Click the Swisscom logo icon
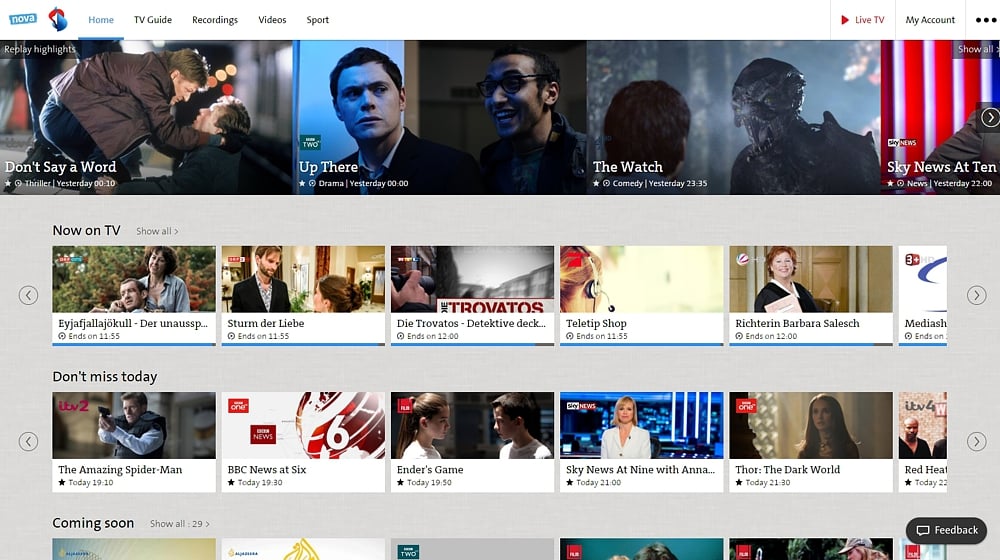This screenshot has height=560, width=1000. click(x=58, y=20)
